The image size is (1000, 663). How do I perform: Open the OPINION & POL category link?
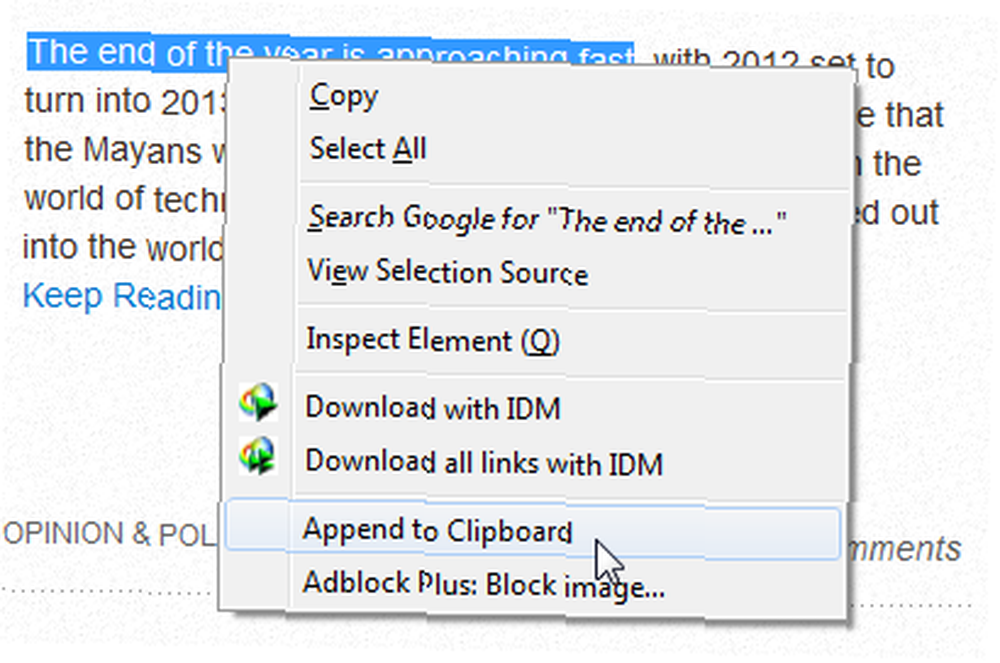109,534
